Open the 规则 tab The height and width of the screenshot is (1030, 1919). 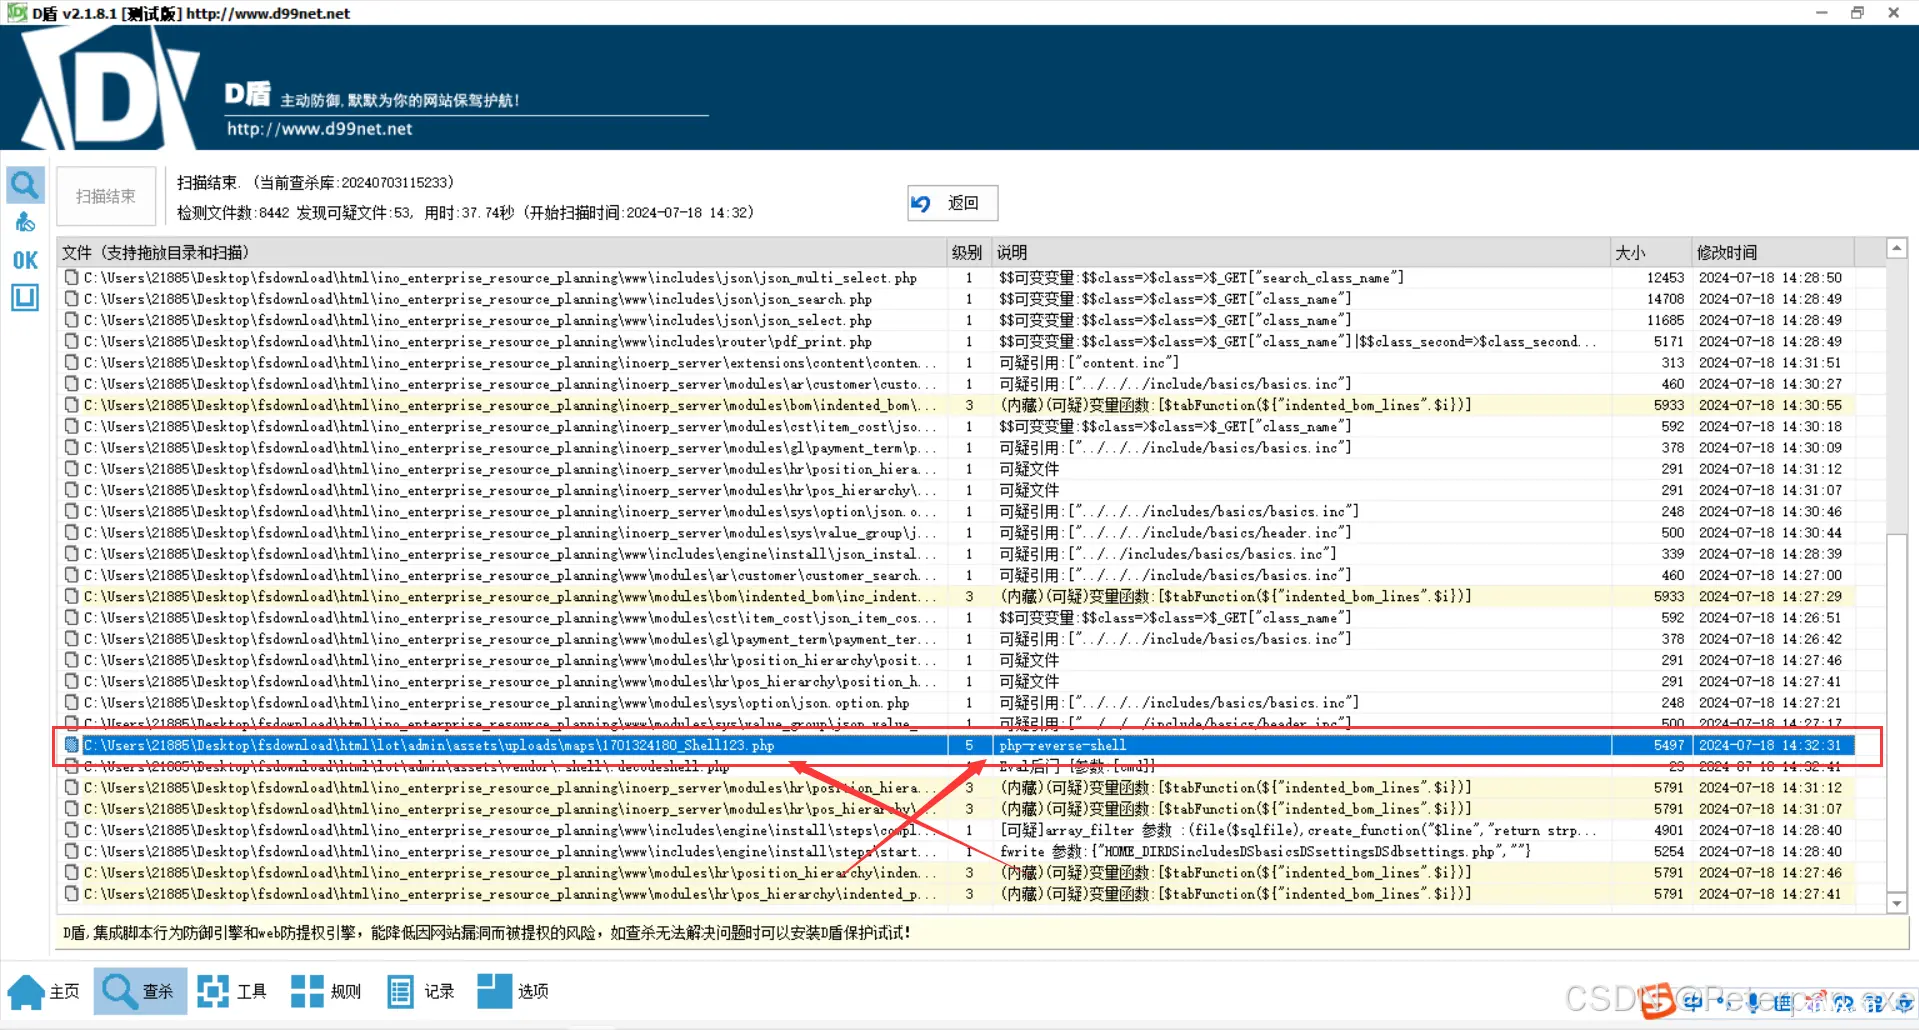(x=326, y=991)
